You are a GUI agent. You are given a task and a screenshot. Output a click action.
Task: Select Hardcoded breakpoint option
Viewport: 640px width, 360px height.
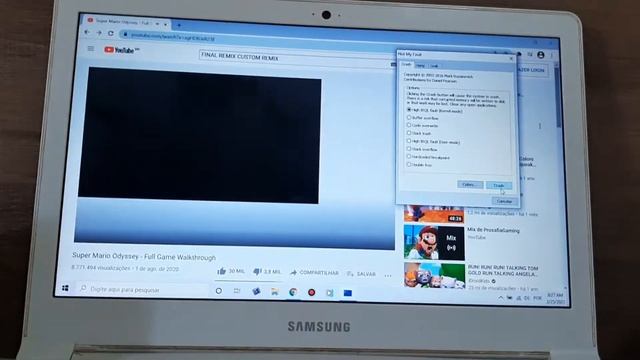428,157
